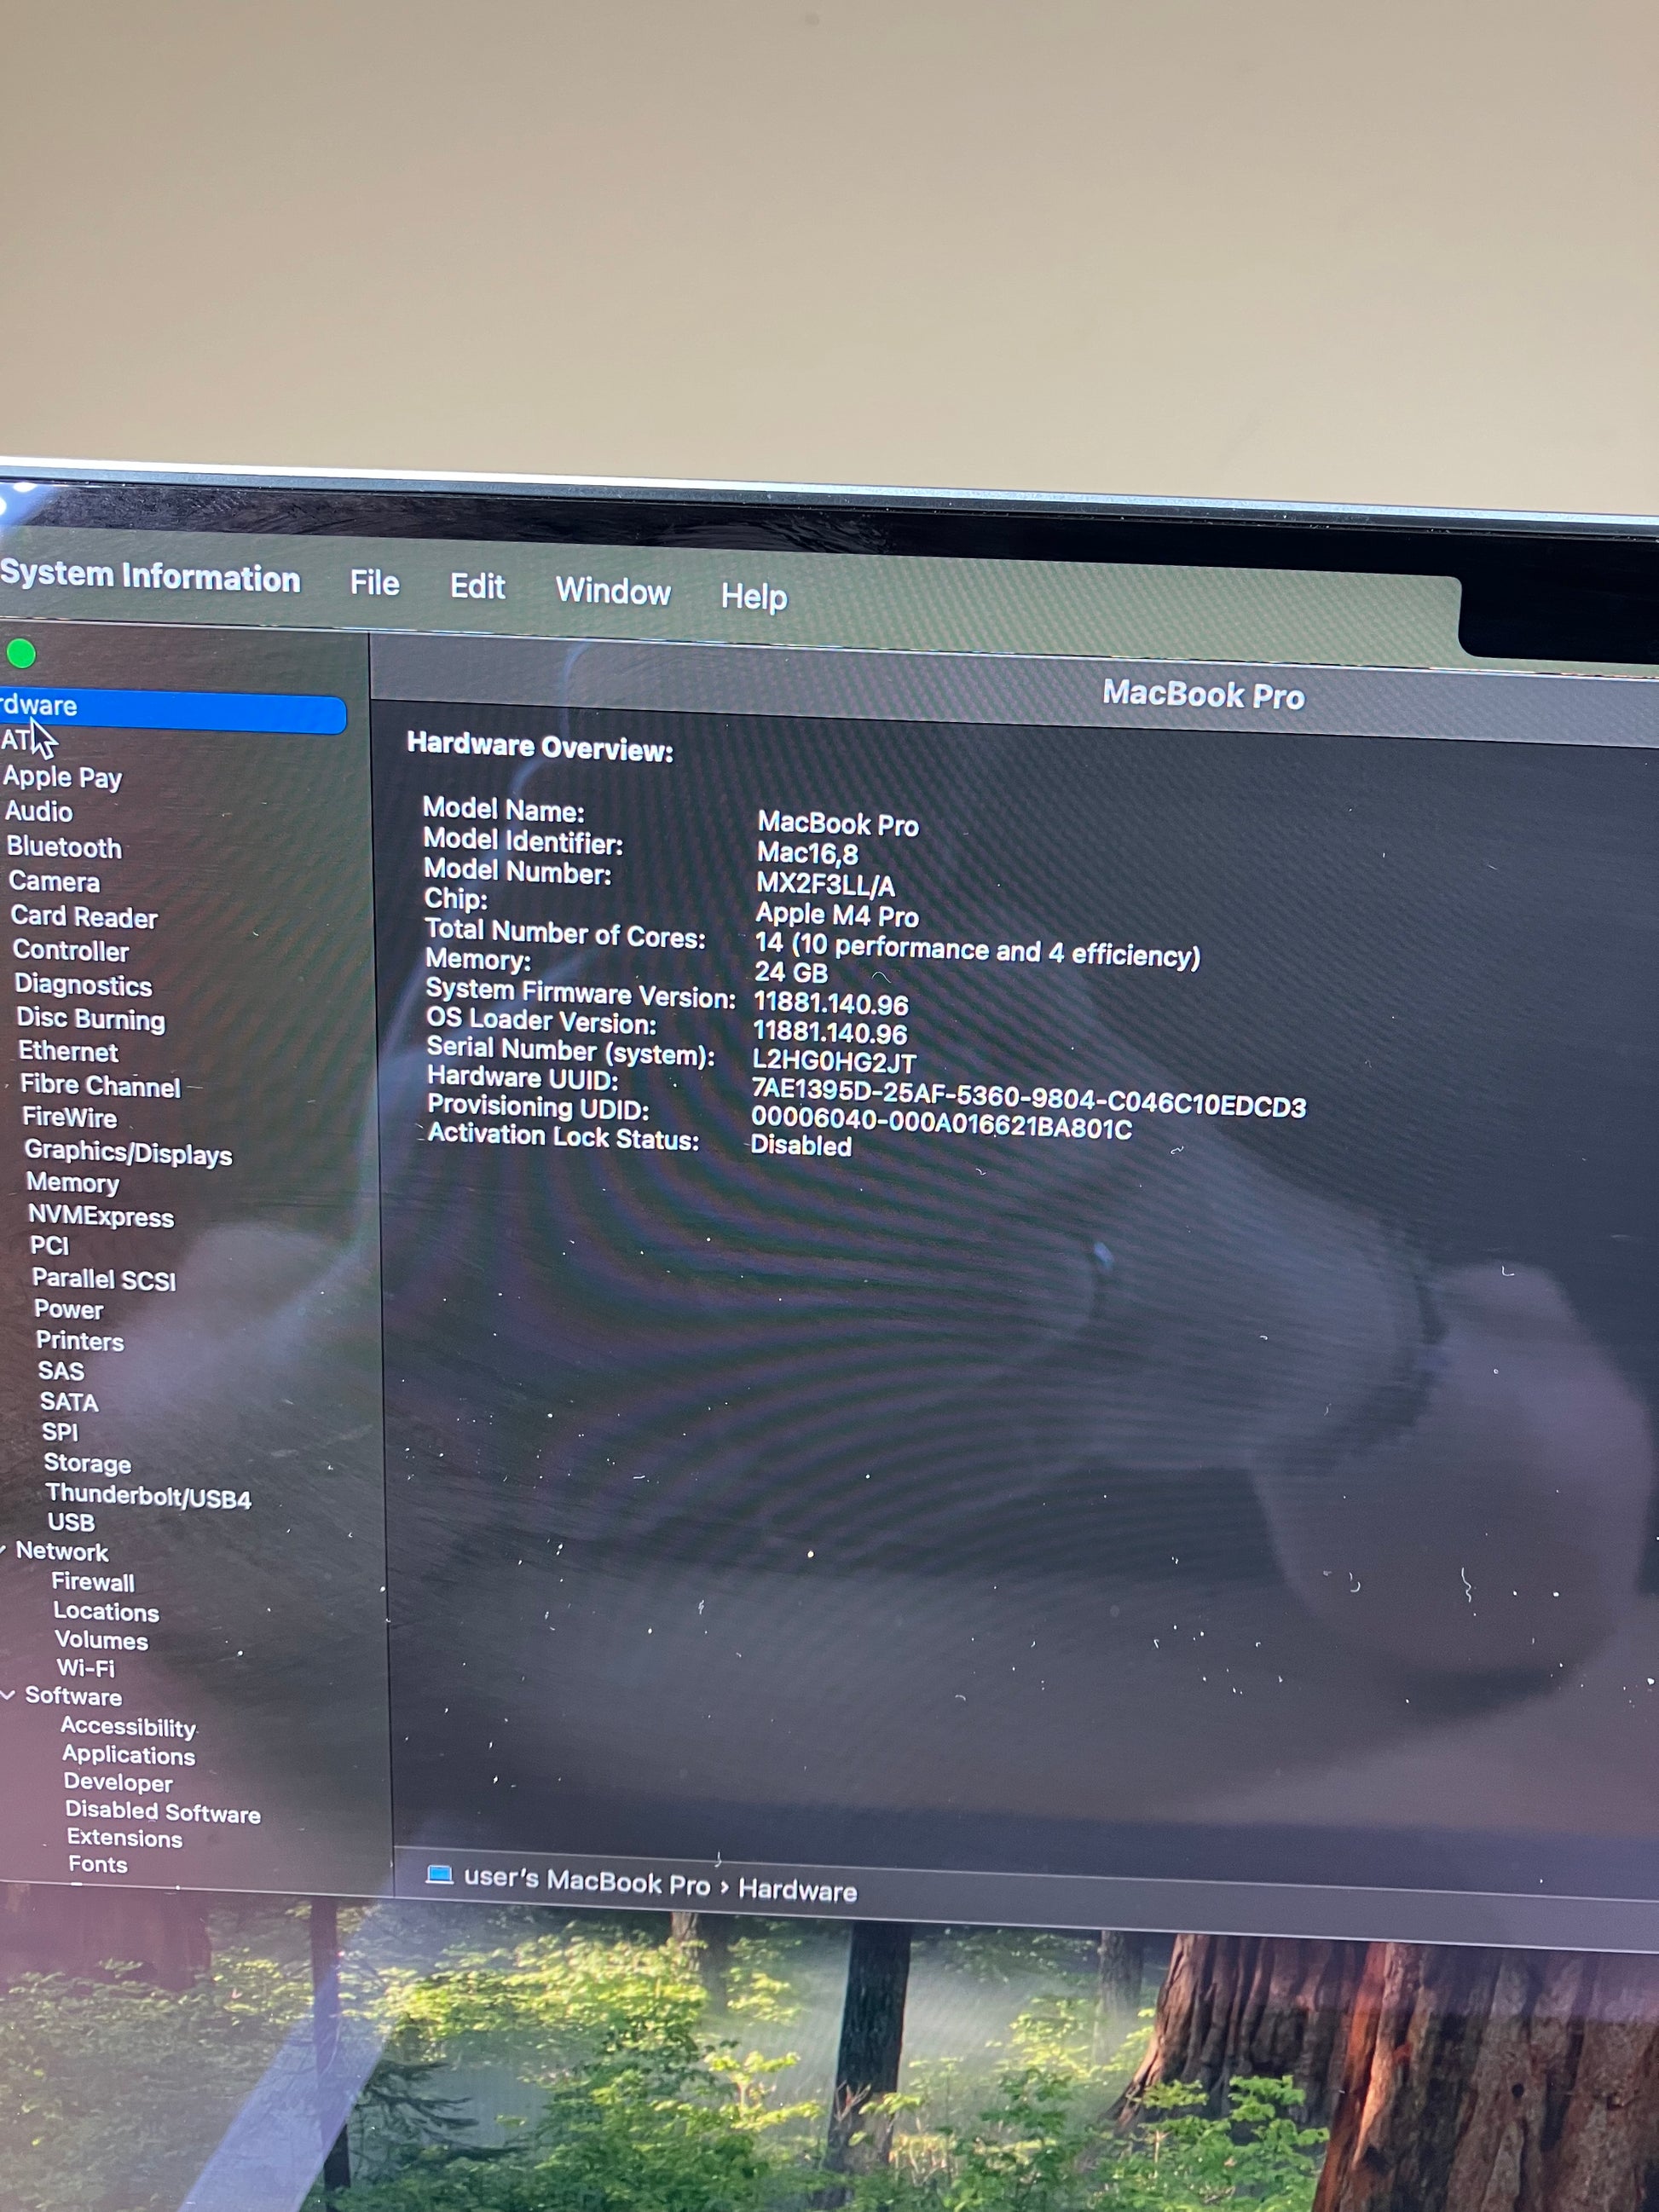Select Disc Burning in the sidebar

(91, 1019)
